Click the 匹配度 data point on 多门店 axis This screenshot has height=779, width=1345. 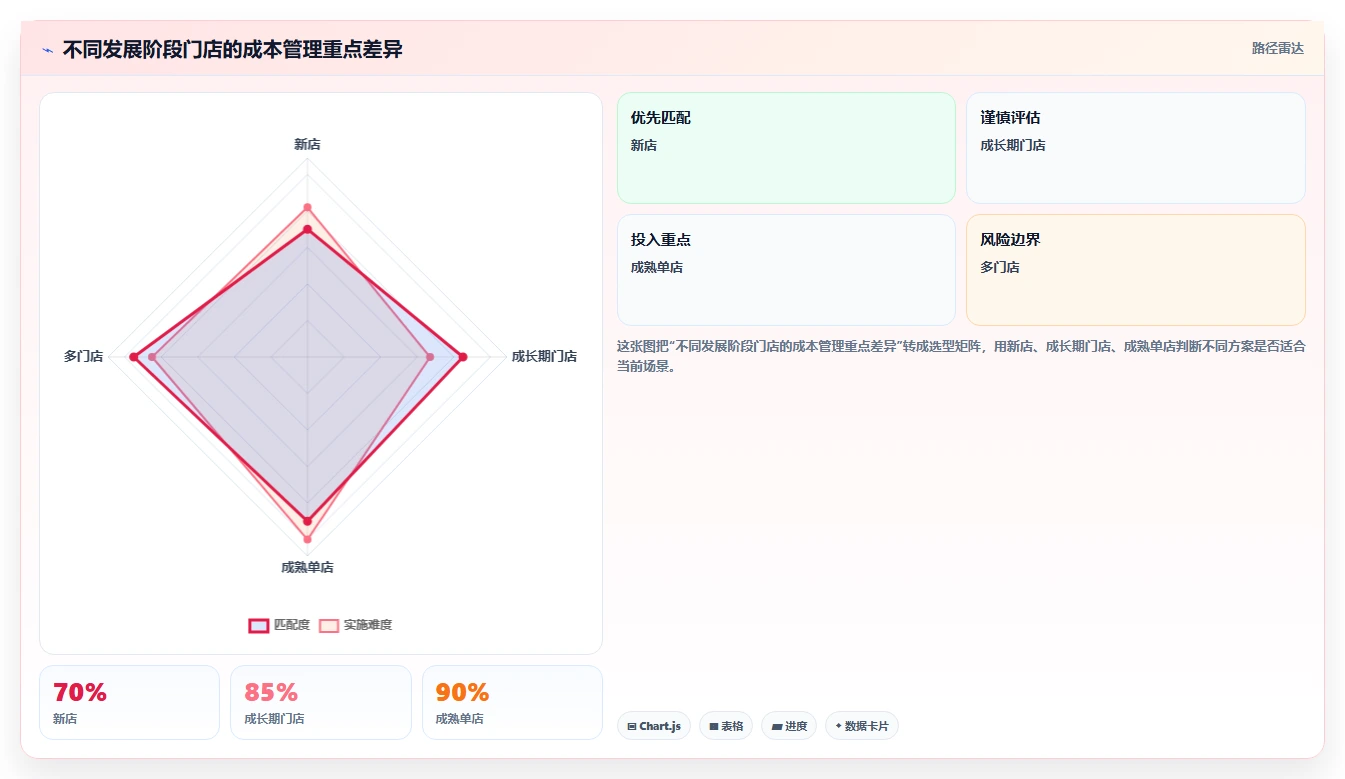(134, 357)
